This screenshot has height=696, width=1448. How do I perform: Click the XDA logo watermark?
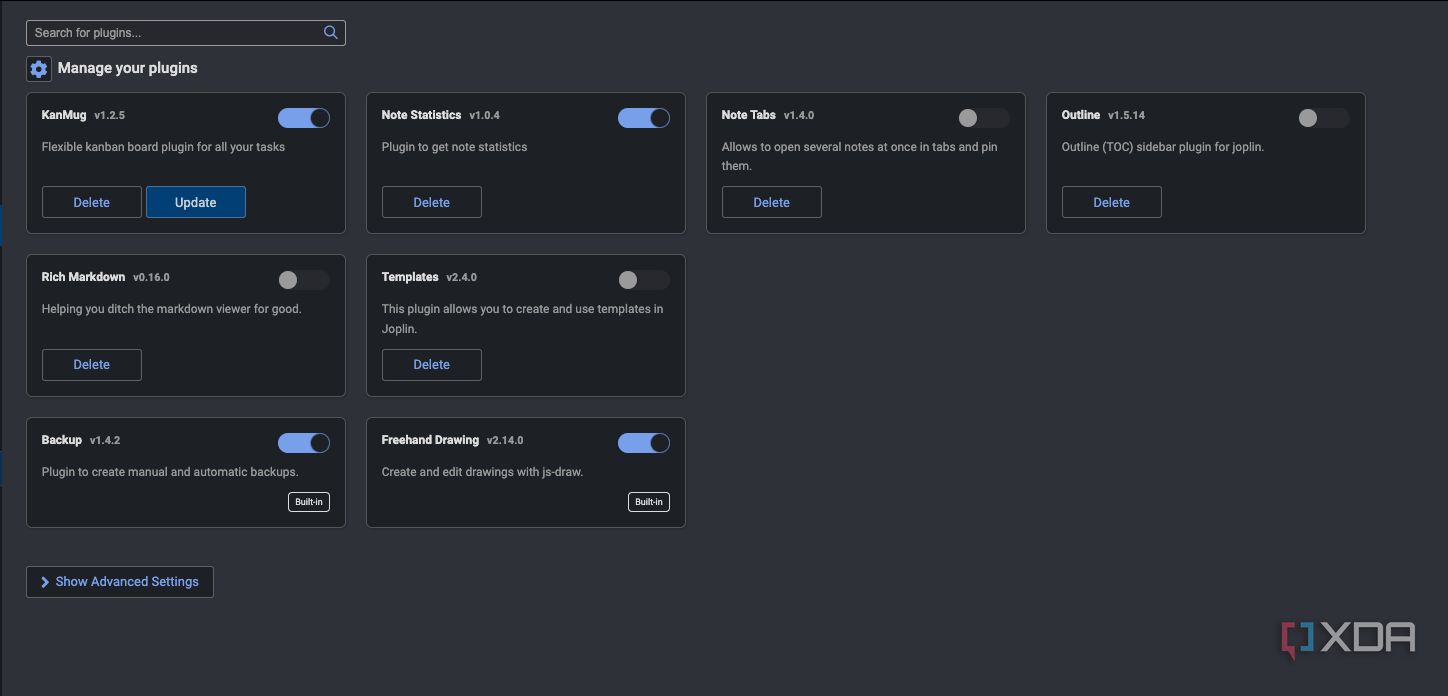coord(1348,637)
